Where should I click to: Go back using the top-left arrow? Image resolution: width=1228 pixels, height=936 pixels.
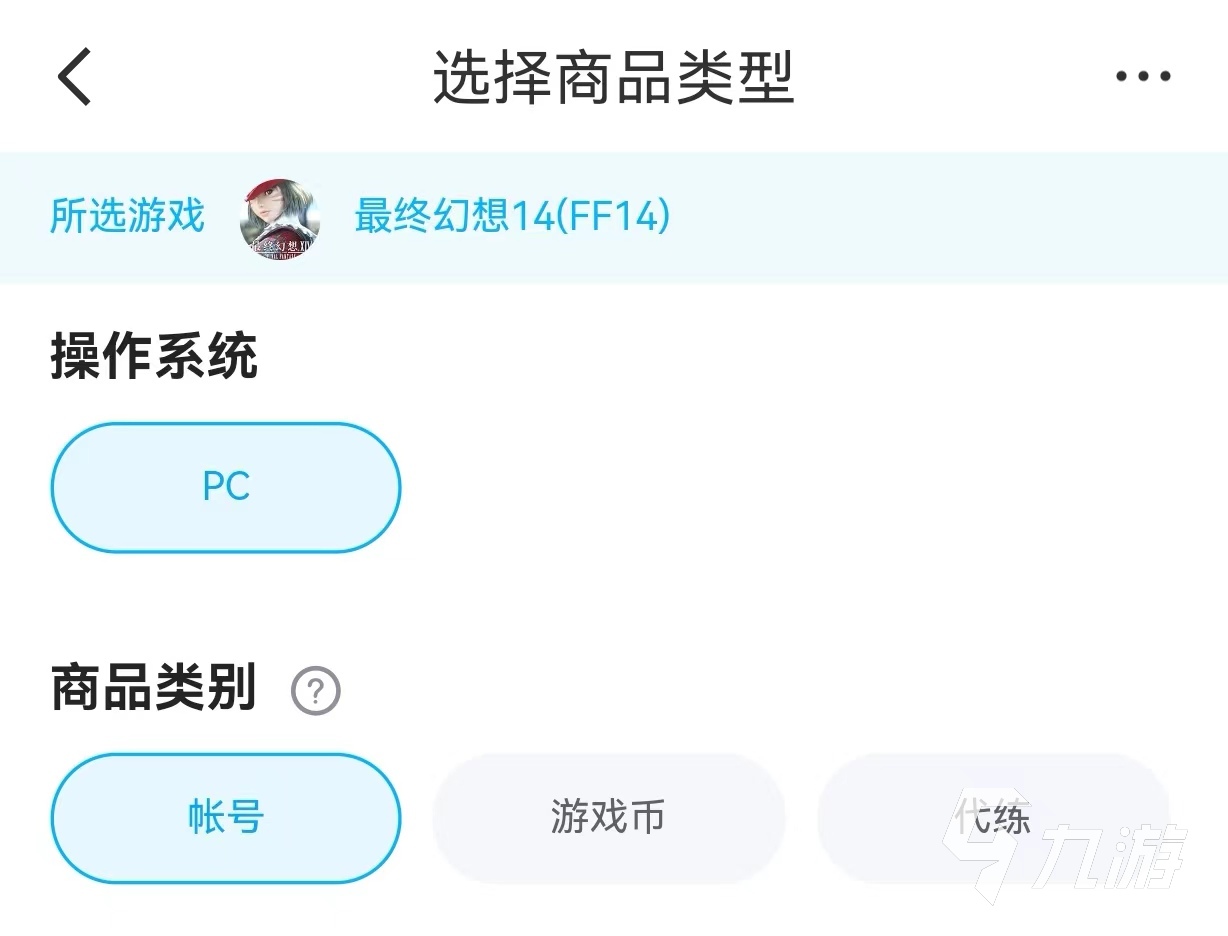pos(75,76)
